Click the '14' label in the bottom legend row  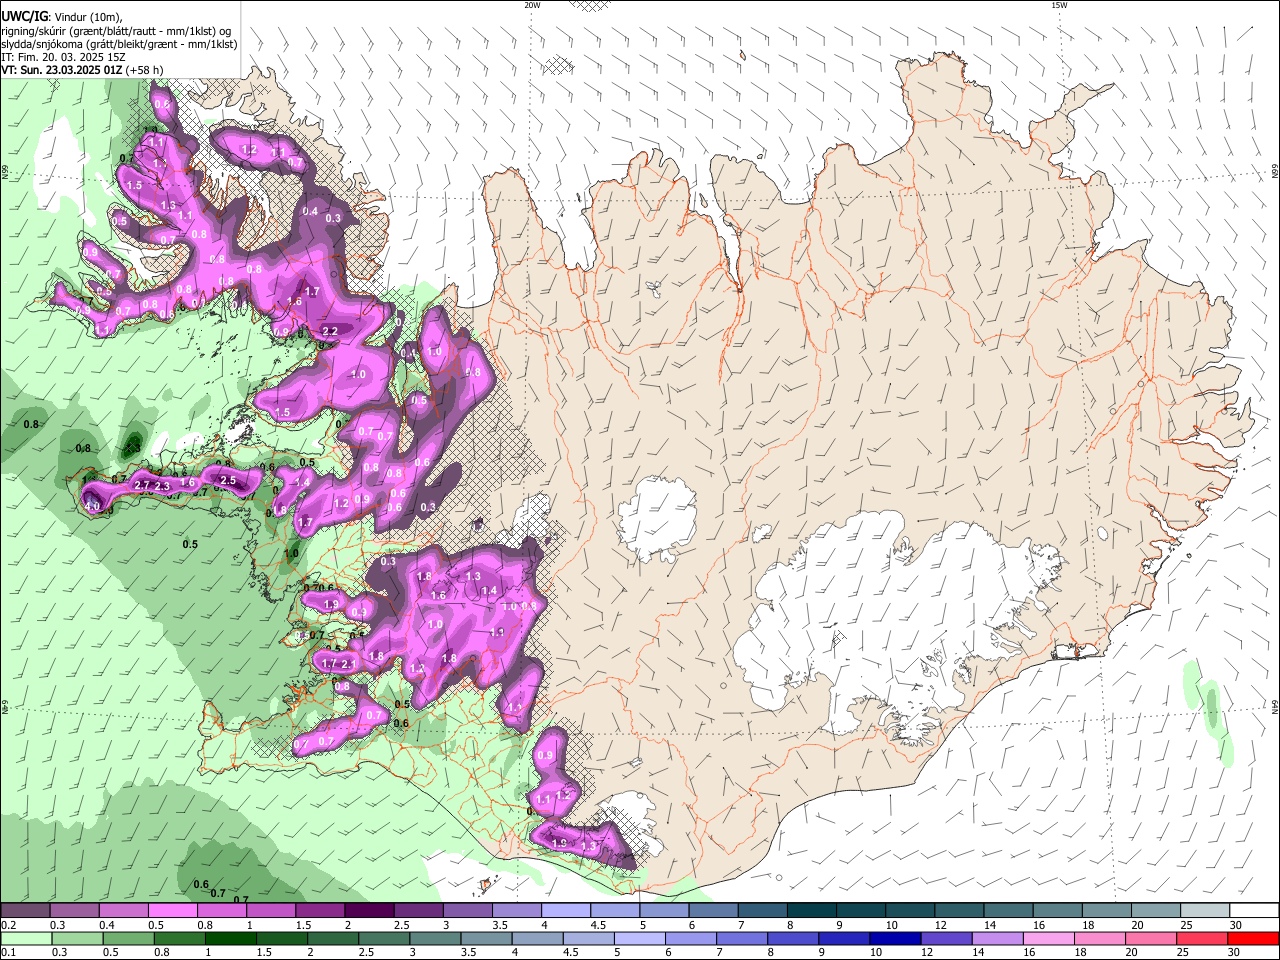[x=976, y=953]
